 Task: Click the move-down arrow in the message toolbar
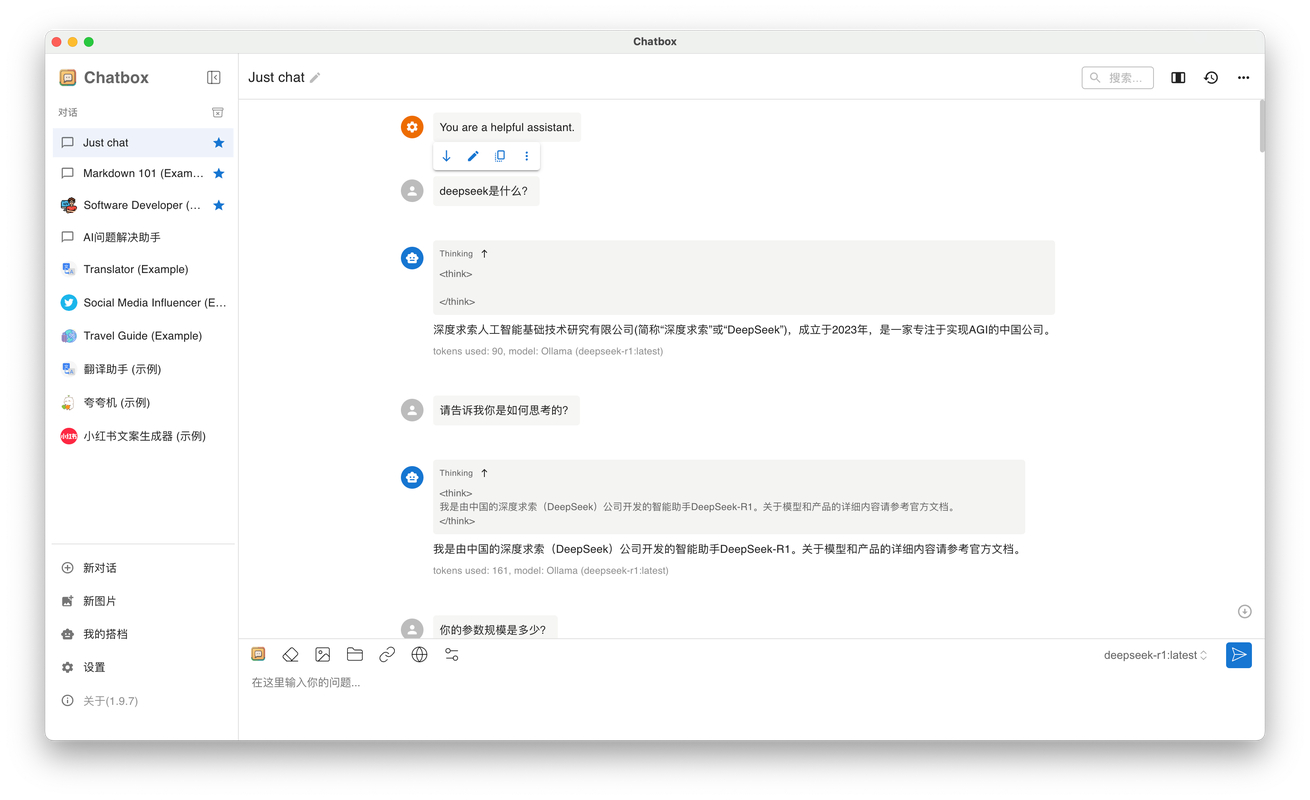[447, 156]
